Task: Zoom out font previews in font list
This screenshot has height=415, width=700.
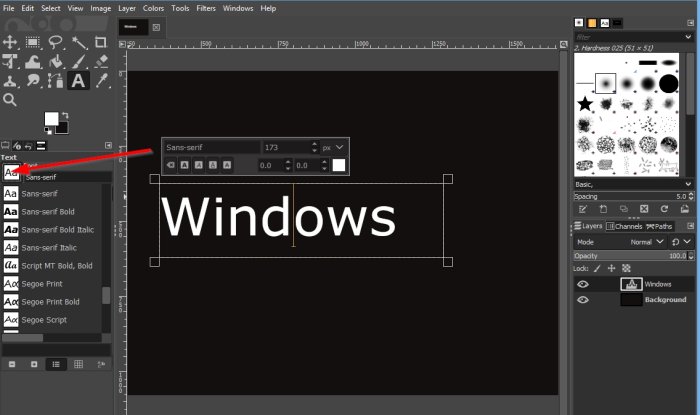Action: click(12, 365)
